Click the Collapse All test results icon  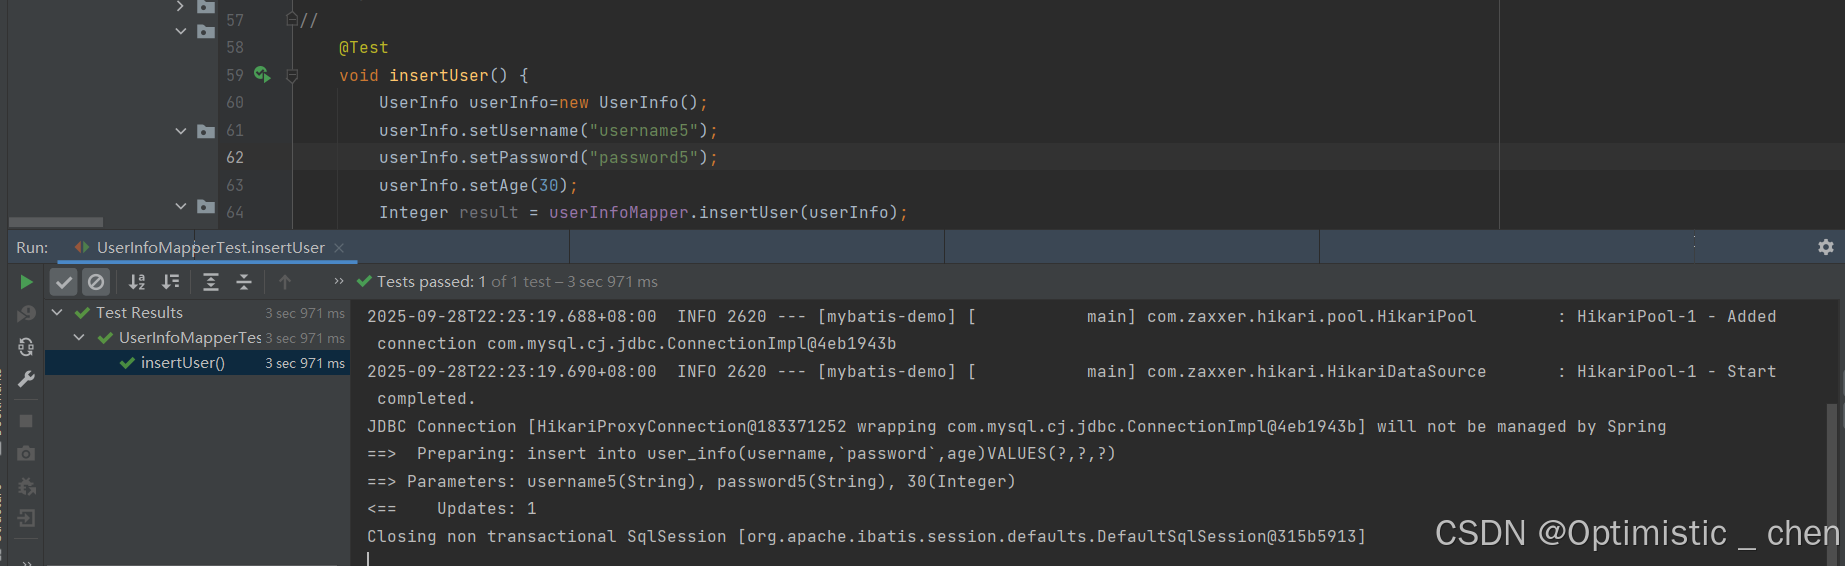click(x=244, y=282)
